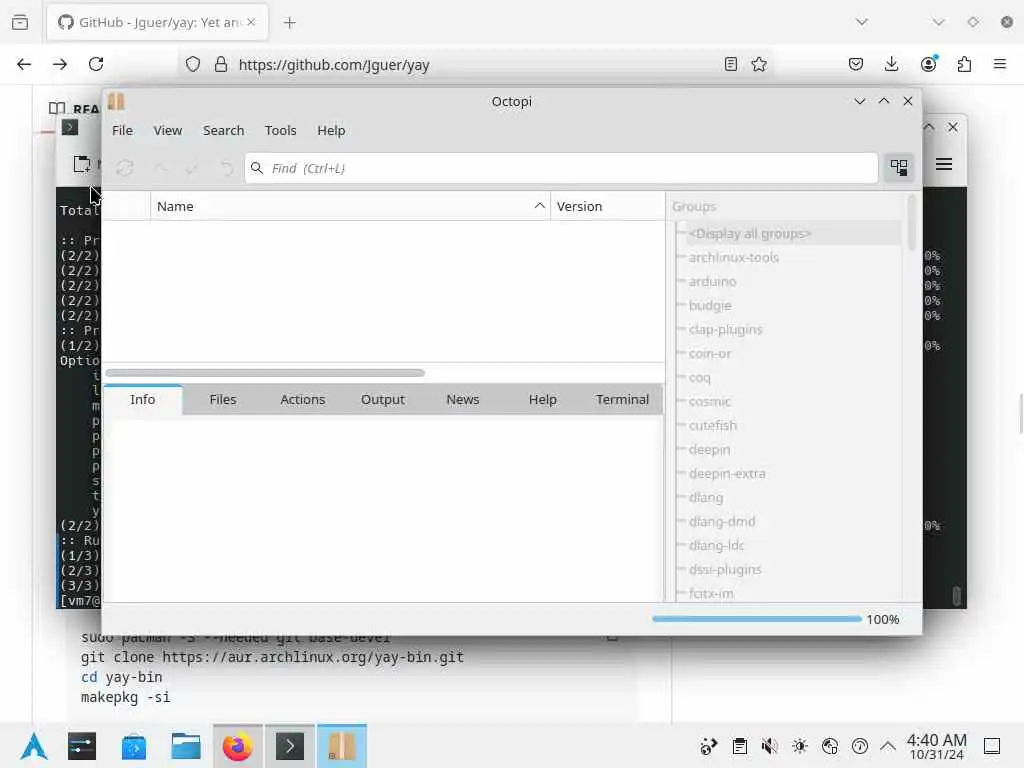
Task: Select the cutefish group
Action: (x=712, y=426)
